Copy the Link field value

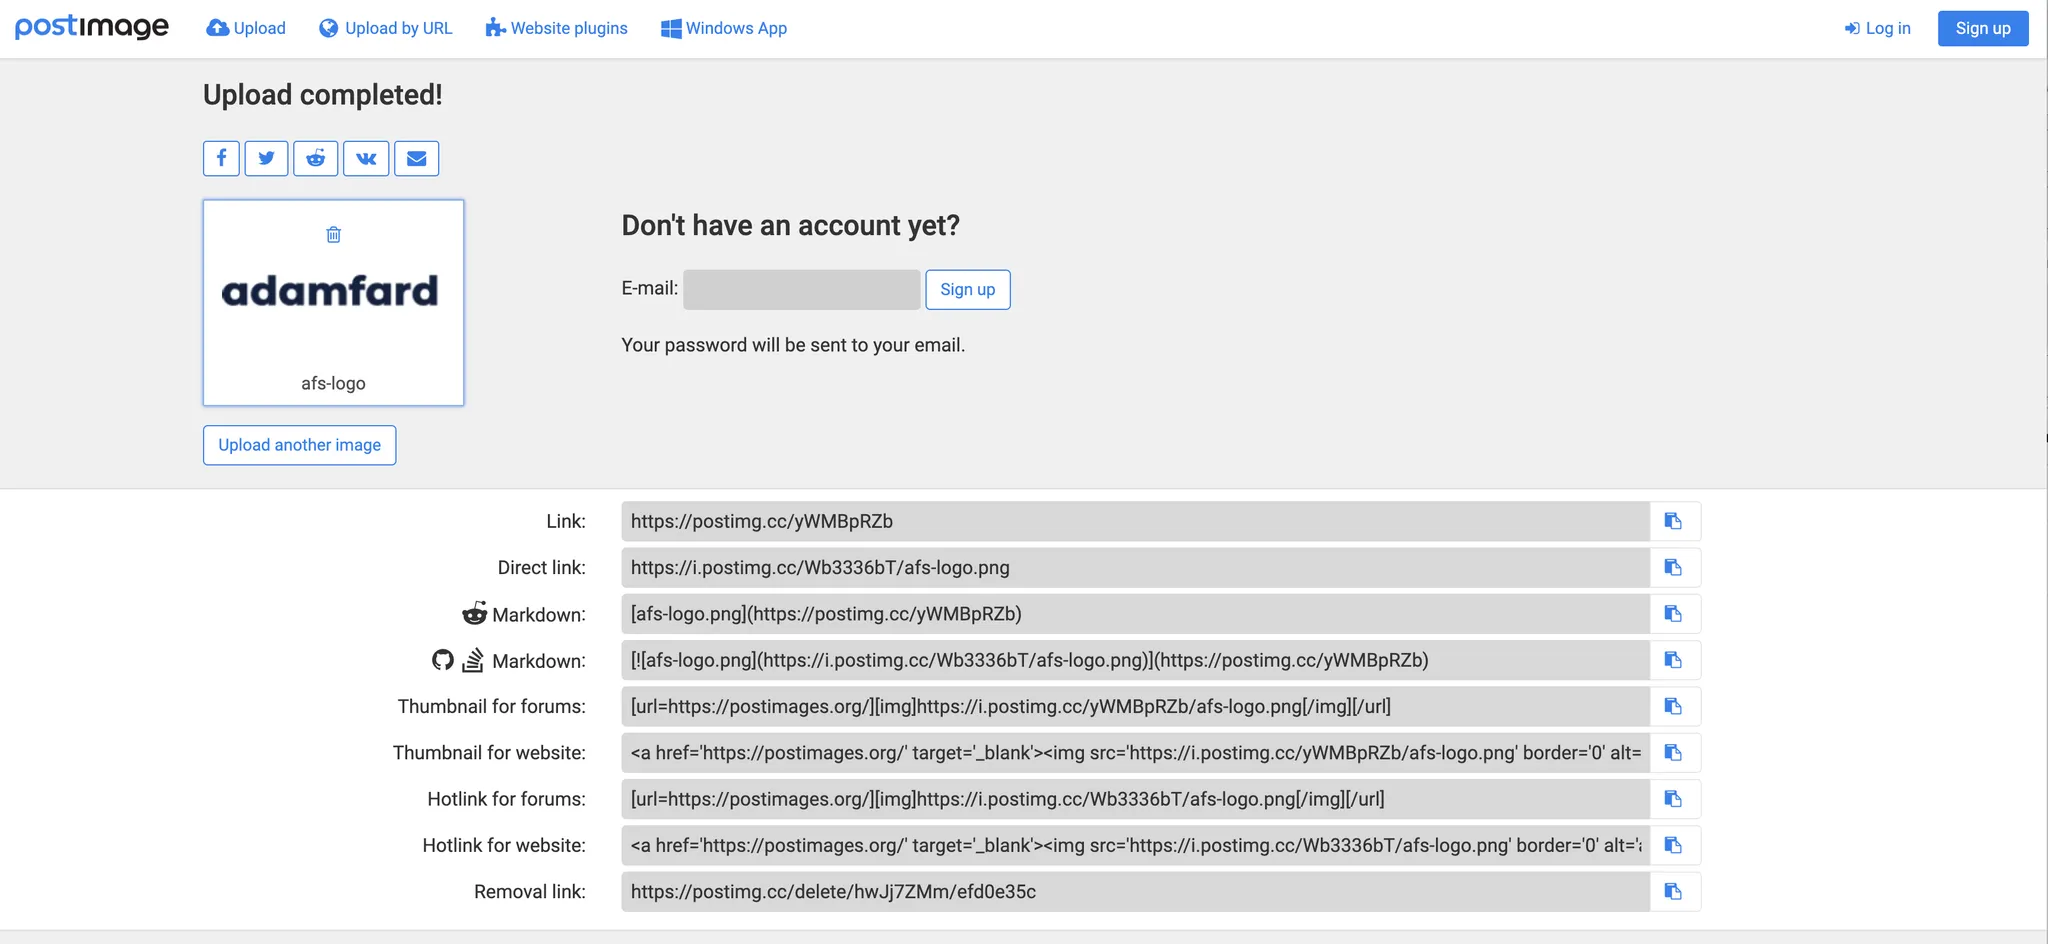1674,521
